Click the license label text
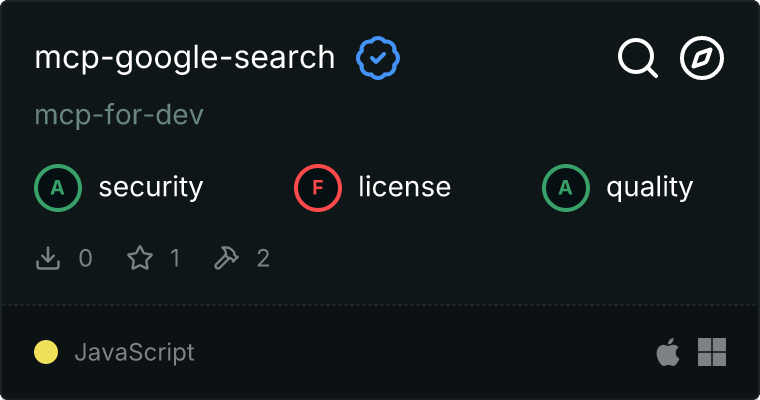Viewport: 760px width, 400px height. tap(404, 187)
